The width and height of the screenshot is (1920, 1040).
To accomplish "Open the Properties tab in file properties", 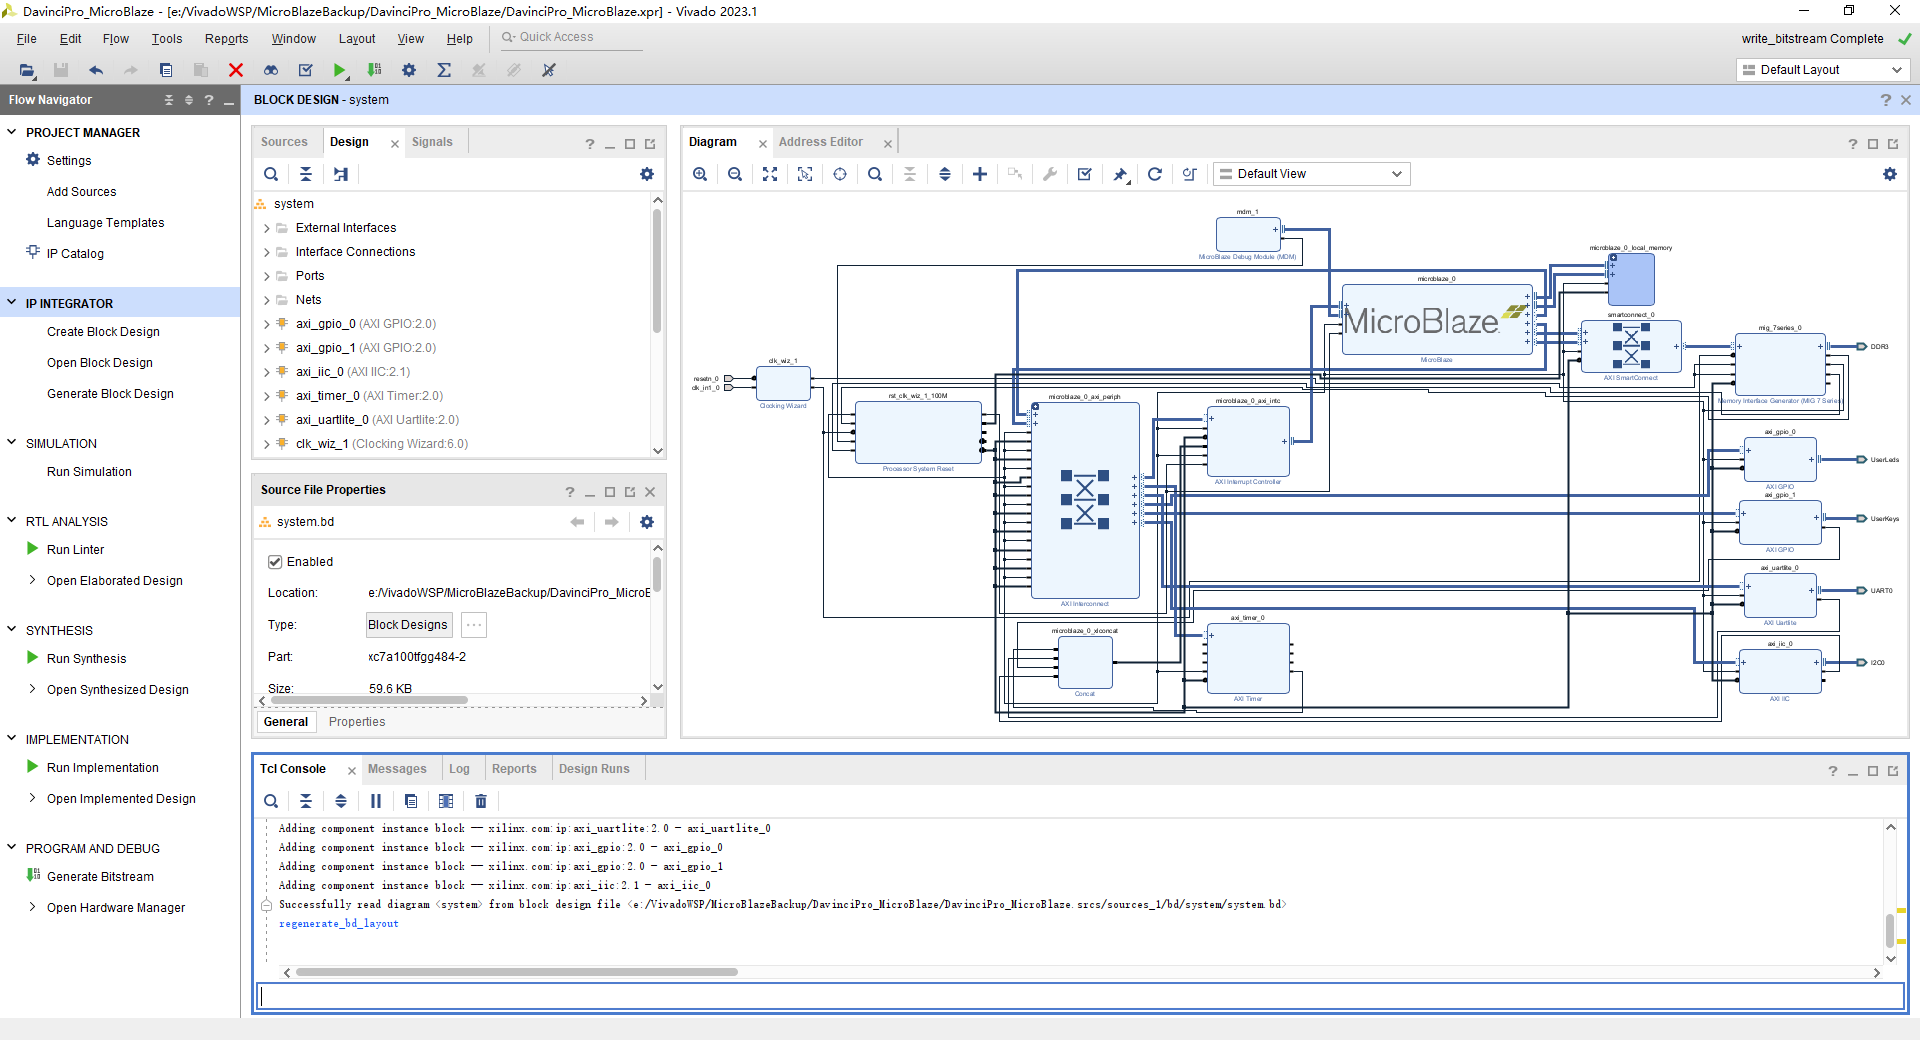I will click(x=357, y=722).
